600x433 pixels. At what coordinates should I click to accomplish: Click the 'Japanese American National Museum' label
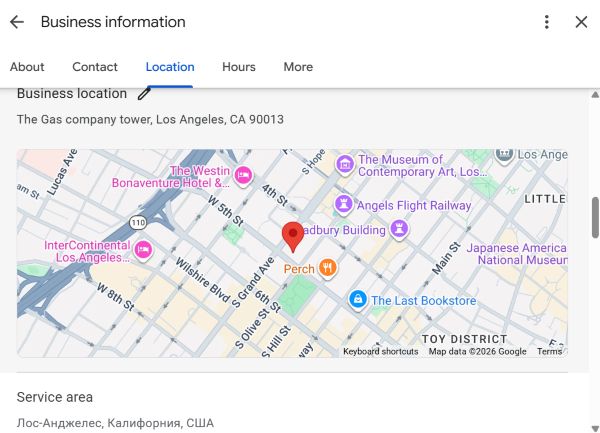coord(517,254)
